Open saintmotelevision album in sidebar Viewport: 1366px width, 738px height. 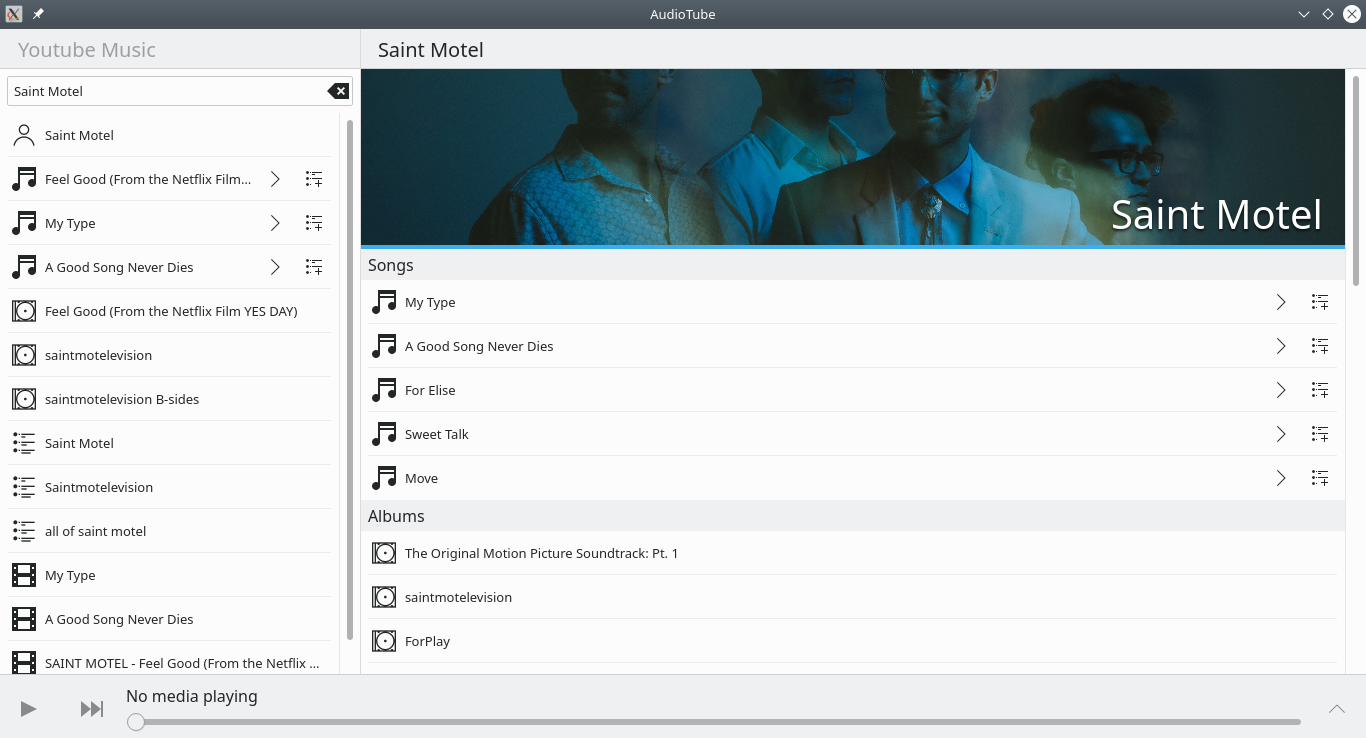(x=170, y=355)
